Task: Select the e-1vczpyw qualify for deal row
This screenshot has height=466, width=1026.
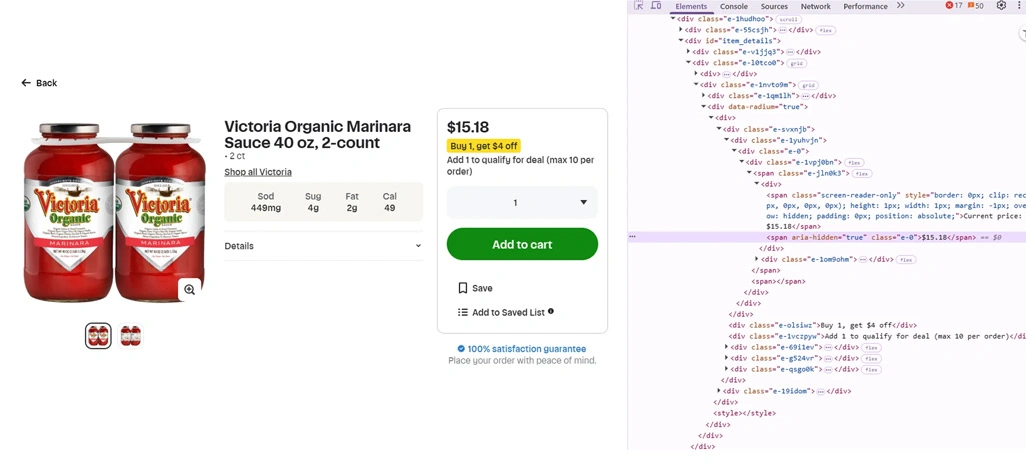Action: (x=877, y=336)
